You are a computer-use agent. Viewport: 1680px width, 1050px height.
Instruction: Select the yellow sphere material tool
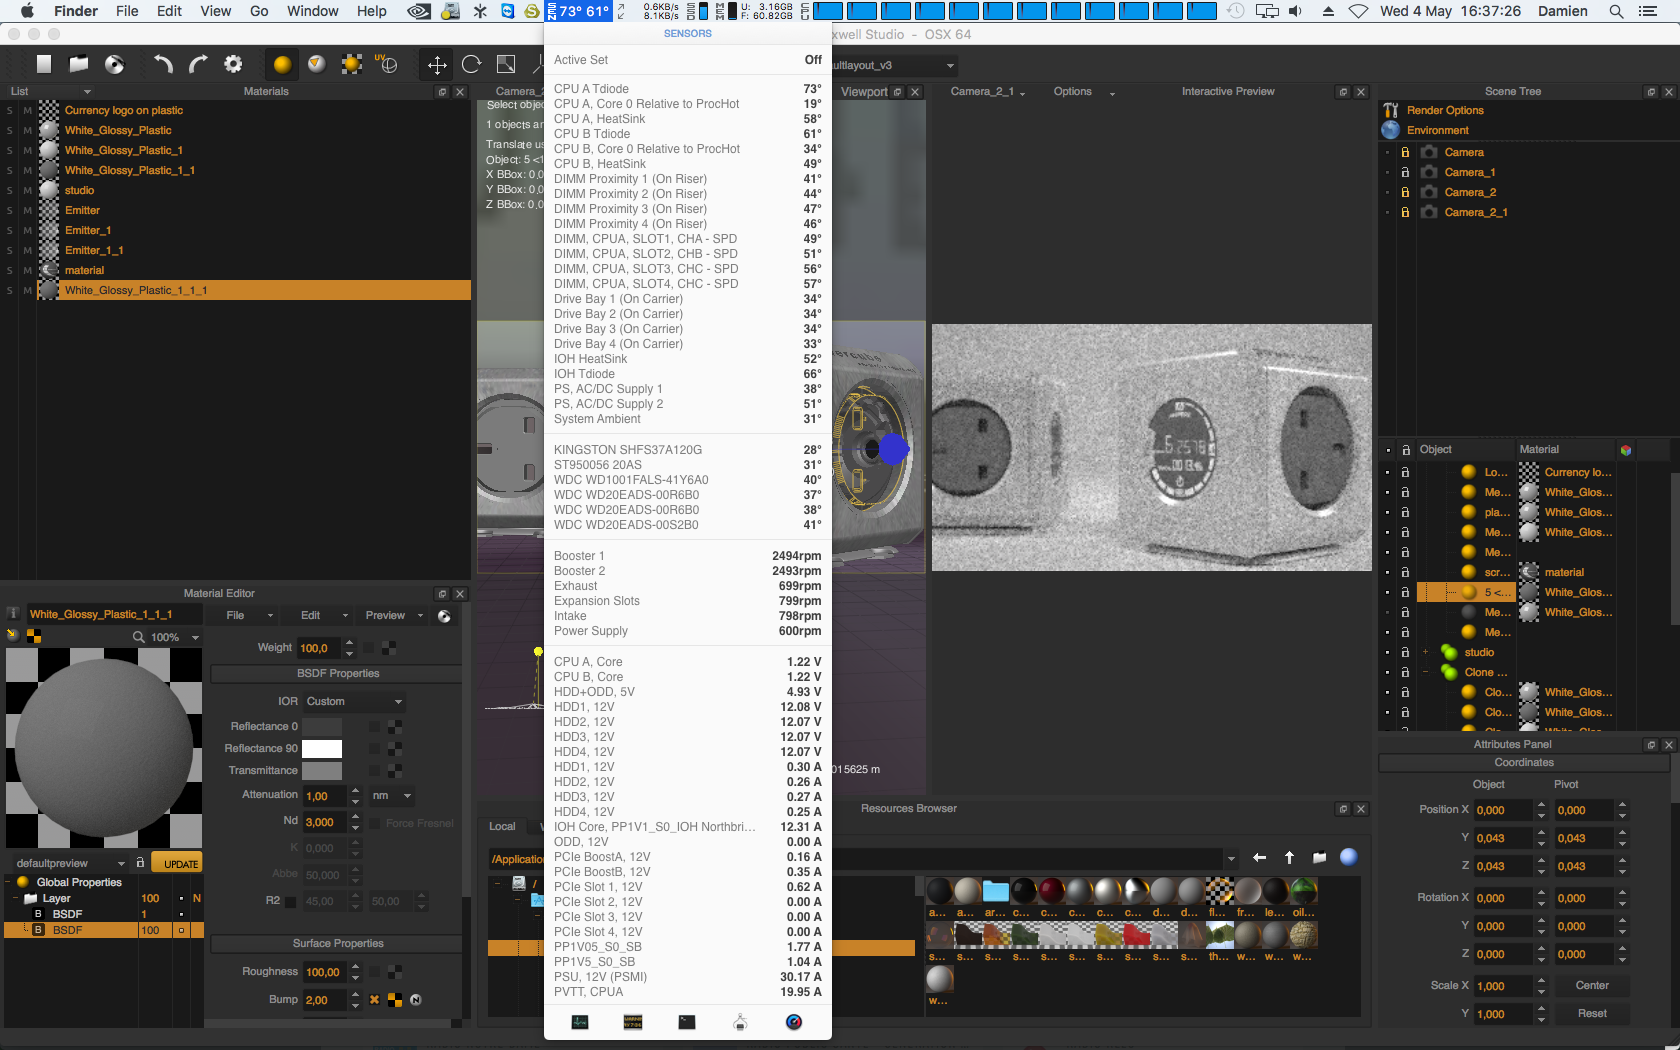pos(283,65)
